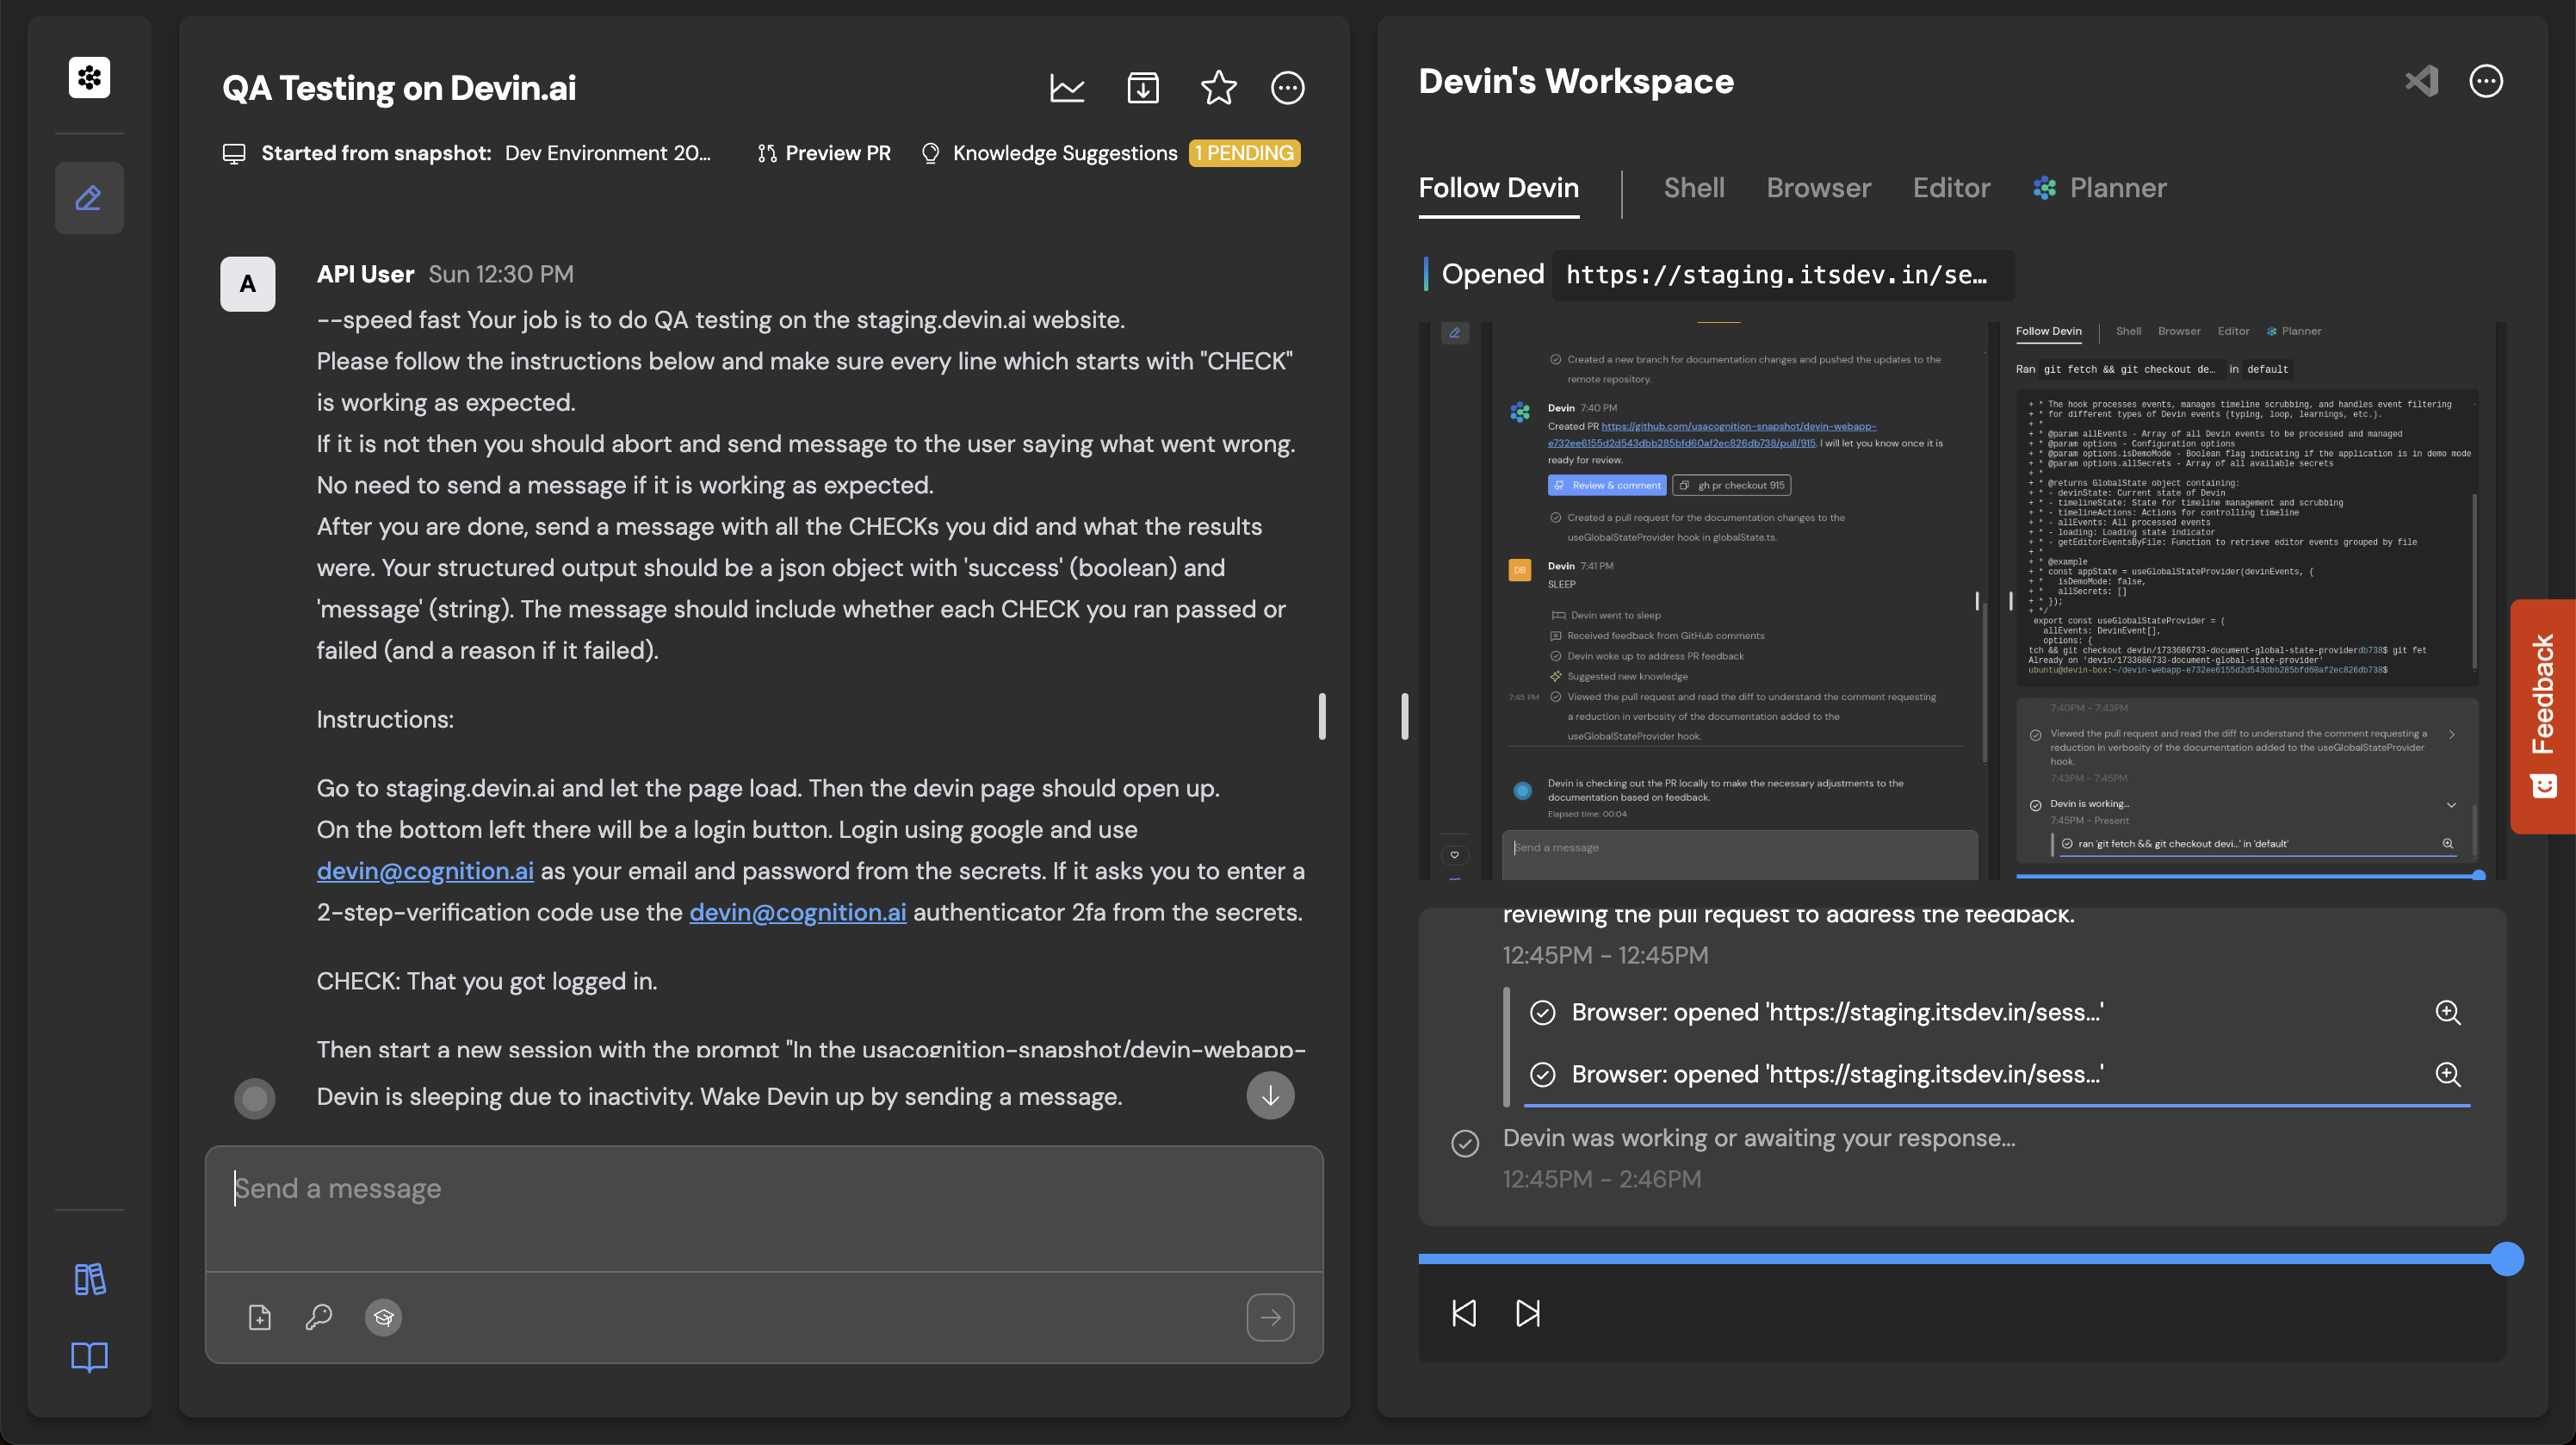This screenshot has width=2576, height=1445.
Task: Click the send message arrow button
Action: tap(1270, 1317)
